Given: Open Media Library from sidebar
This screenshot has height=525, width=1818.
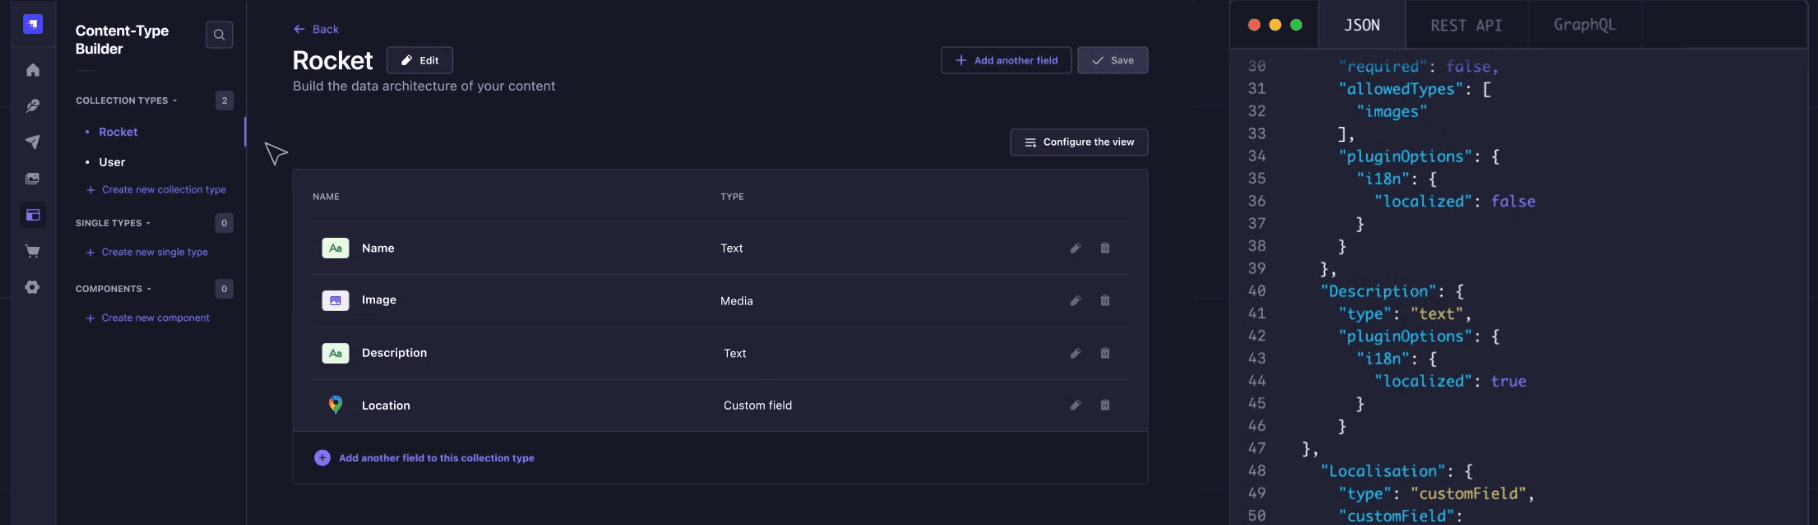Looking at the screenshot, I should 33,179.
